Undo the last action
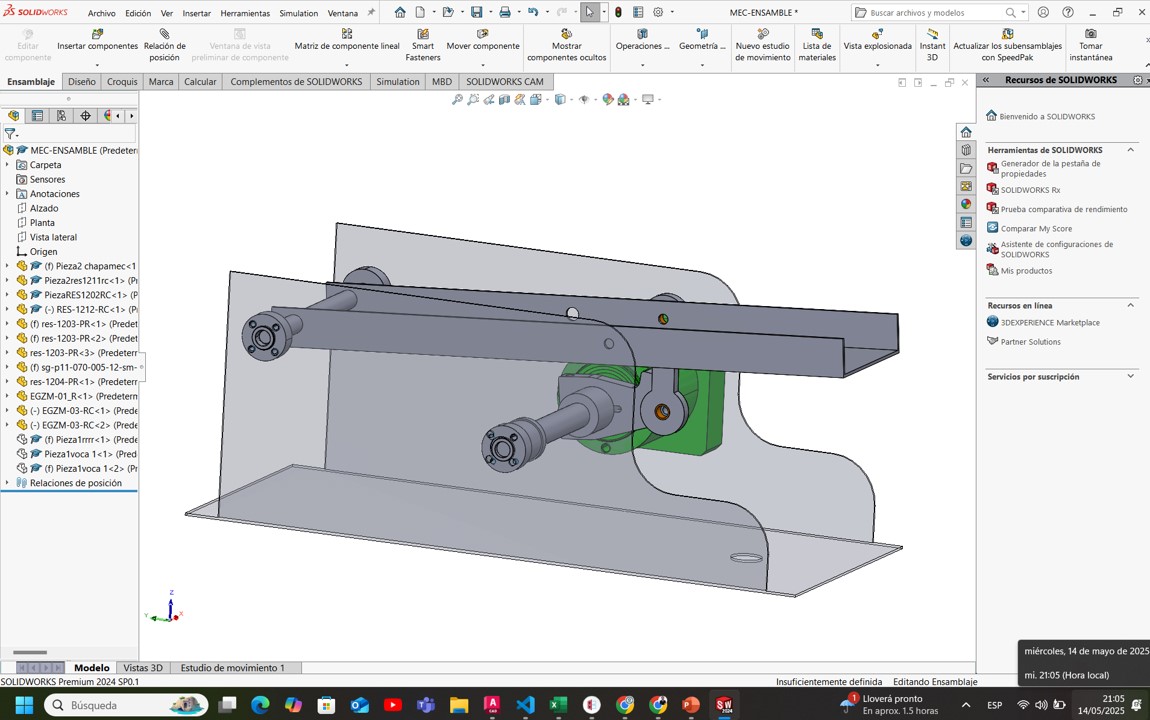The height and width of the screenshot is (720, 1150). tap(533, 12)
